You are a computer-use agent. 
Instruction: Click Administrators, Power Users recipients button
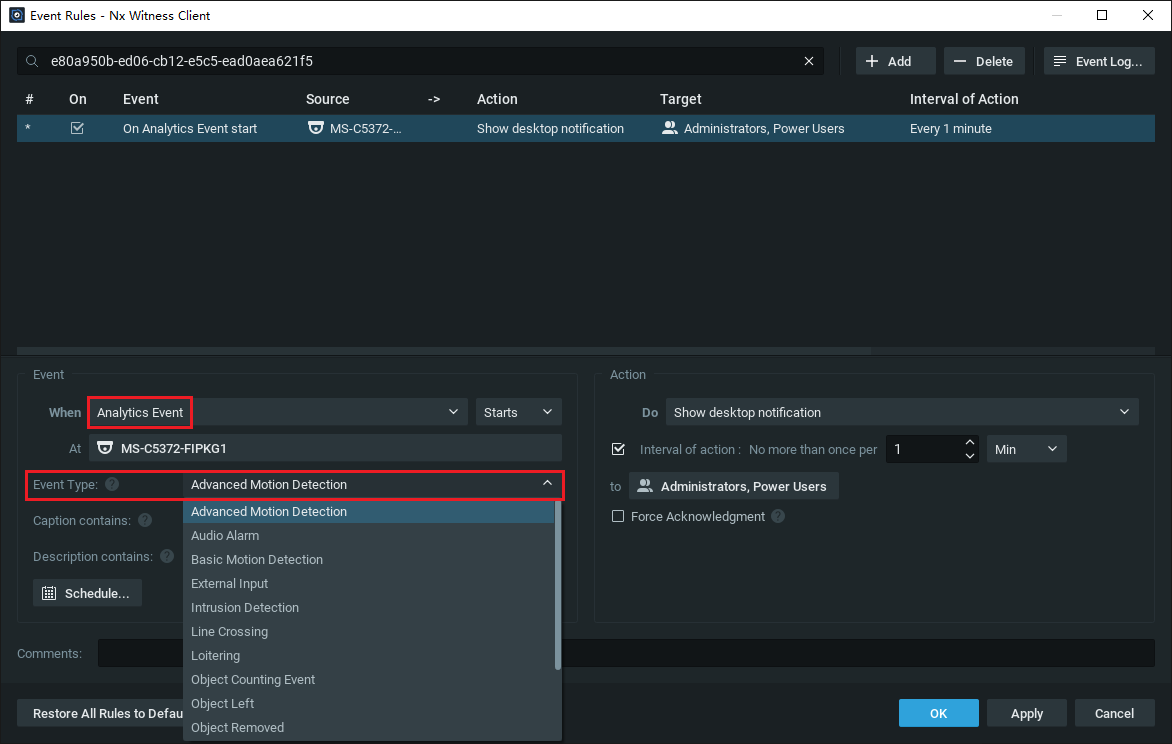pos(733,486)
